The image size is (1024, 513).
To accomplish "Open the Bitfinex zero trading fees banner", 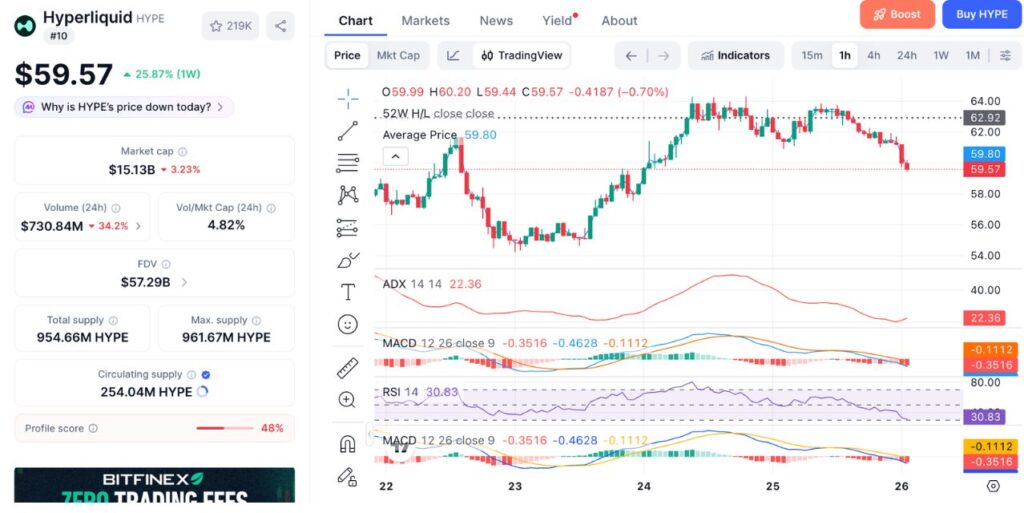I will [154, 485].
